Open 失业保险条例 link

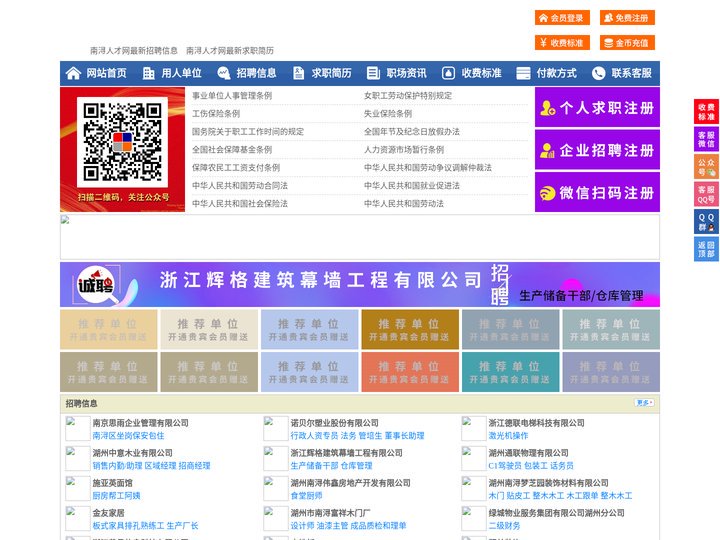point(388,113)
